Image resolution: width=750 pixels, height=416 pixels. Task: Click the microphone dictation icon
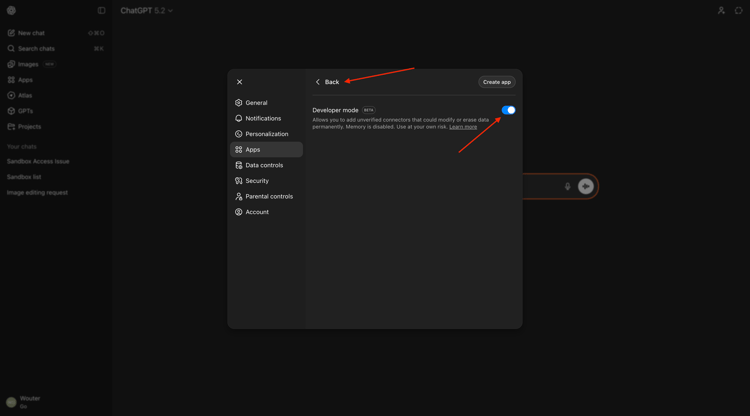click(567, 186)
